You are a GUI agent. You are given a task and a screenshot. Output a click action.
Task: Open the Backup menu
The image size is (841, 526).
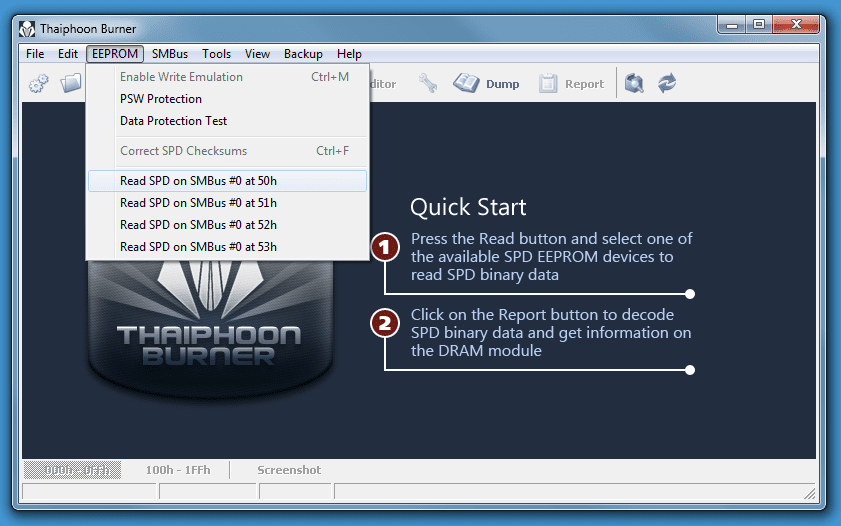tap(303, 54)
